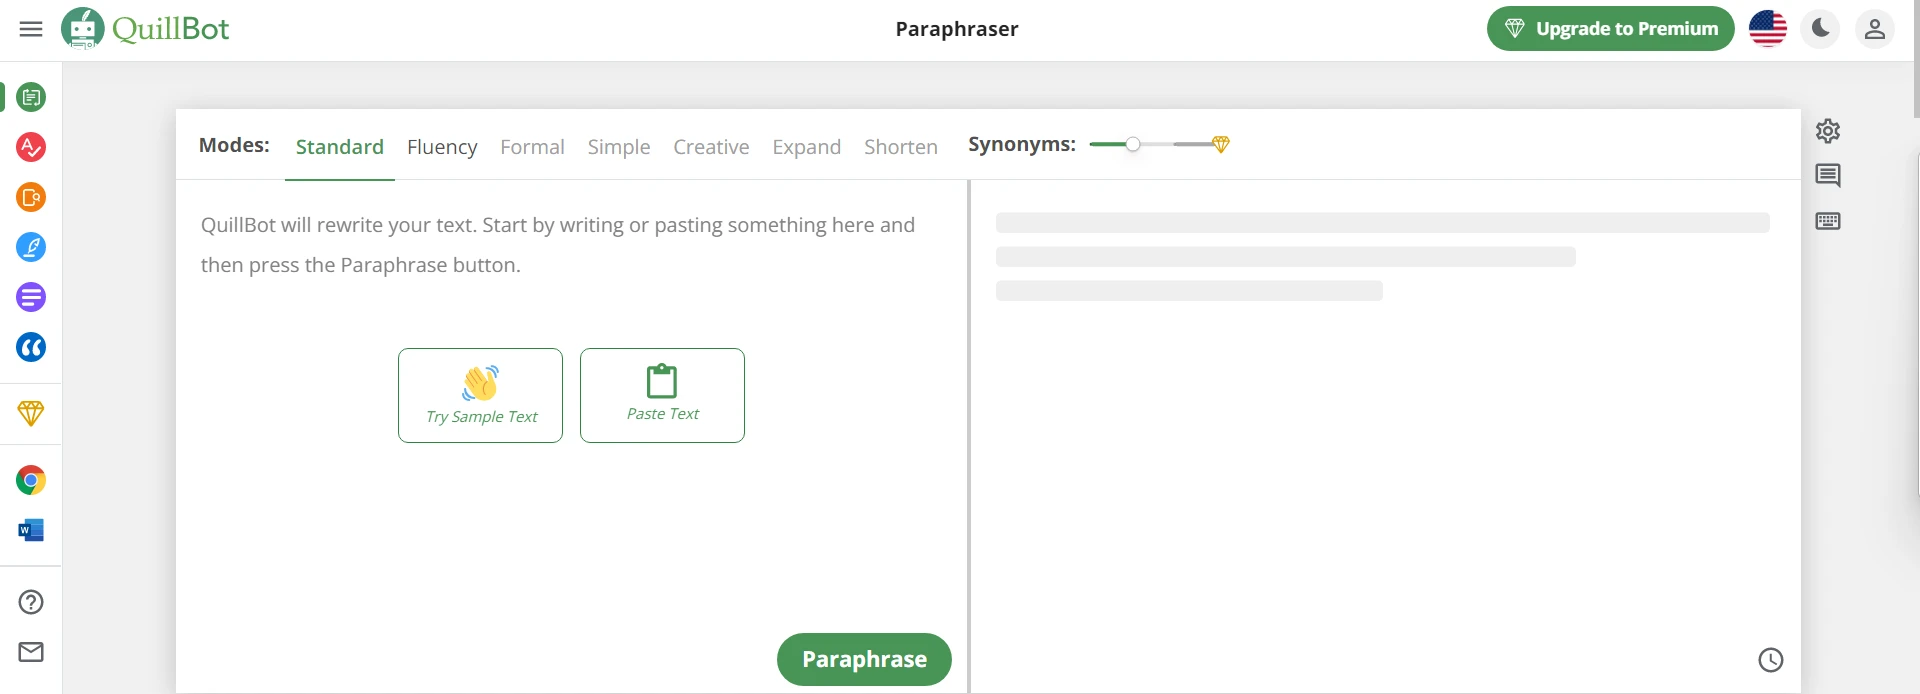Open the Grammar Checker sidebar icon
Image resolution: width=1920 pixels, height=694 pixels.
click(x=31, y=147)
